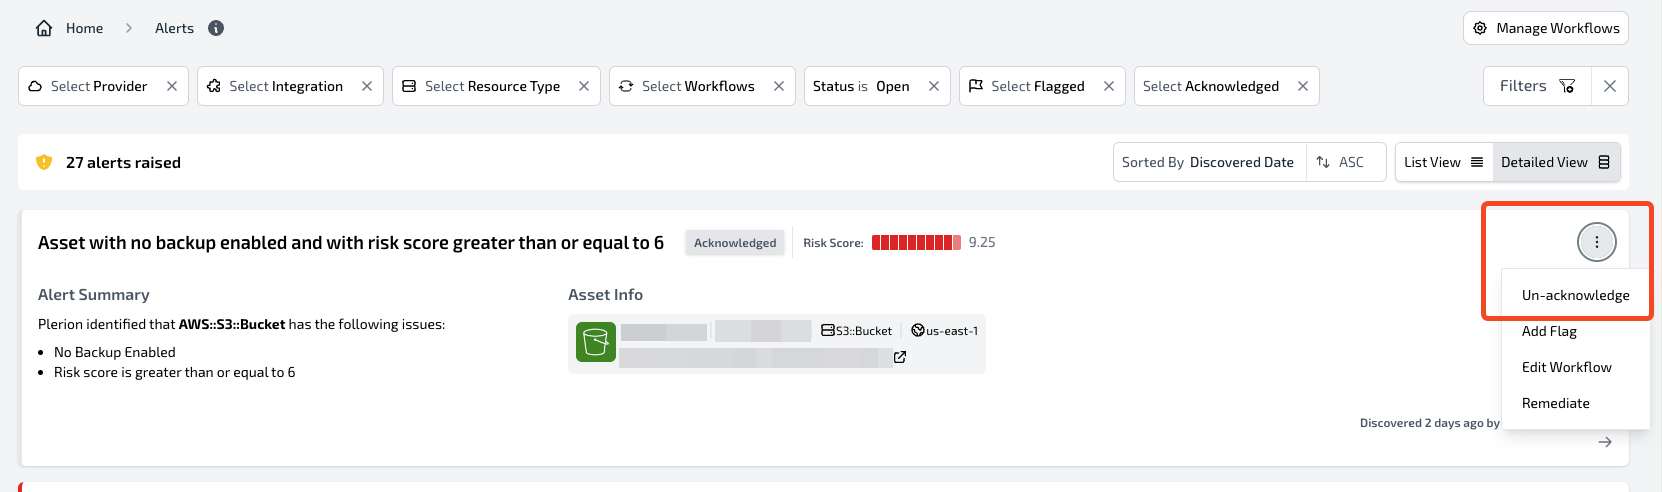Screen dimensions: 1662x492
Task: Click the X button beside Filters
Action: [x=1610, y=86]
